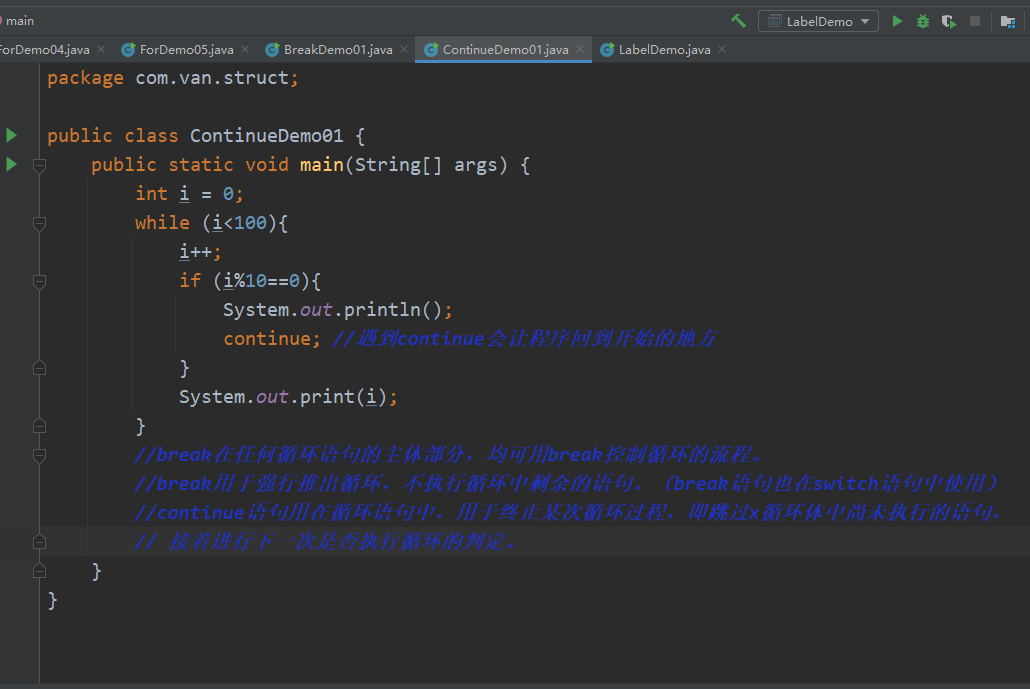The image size is (1030, 689).
Task: Run with coverage shield icon
Action: (x=949, y=21)
